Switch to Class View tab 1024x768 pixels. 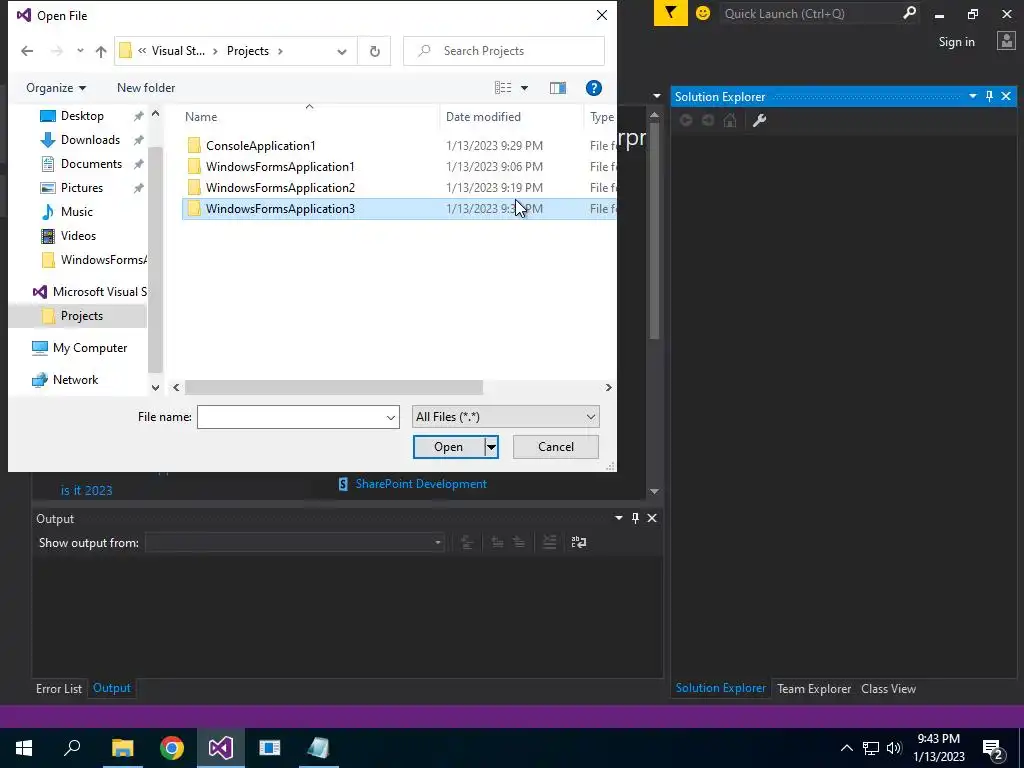click(x=888, y=689)
